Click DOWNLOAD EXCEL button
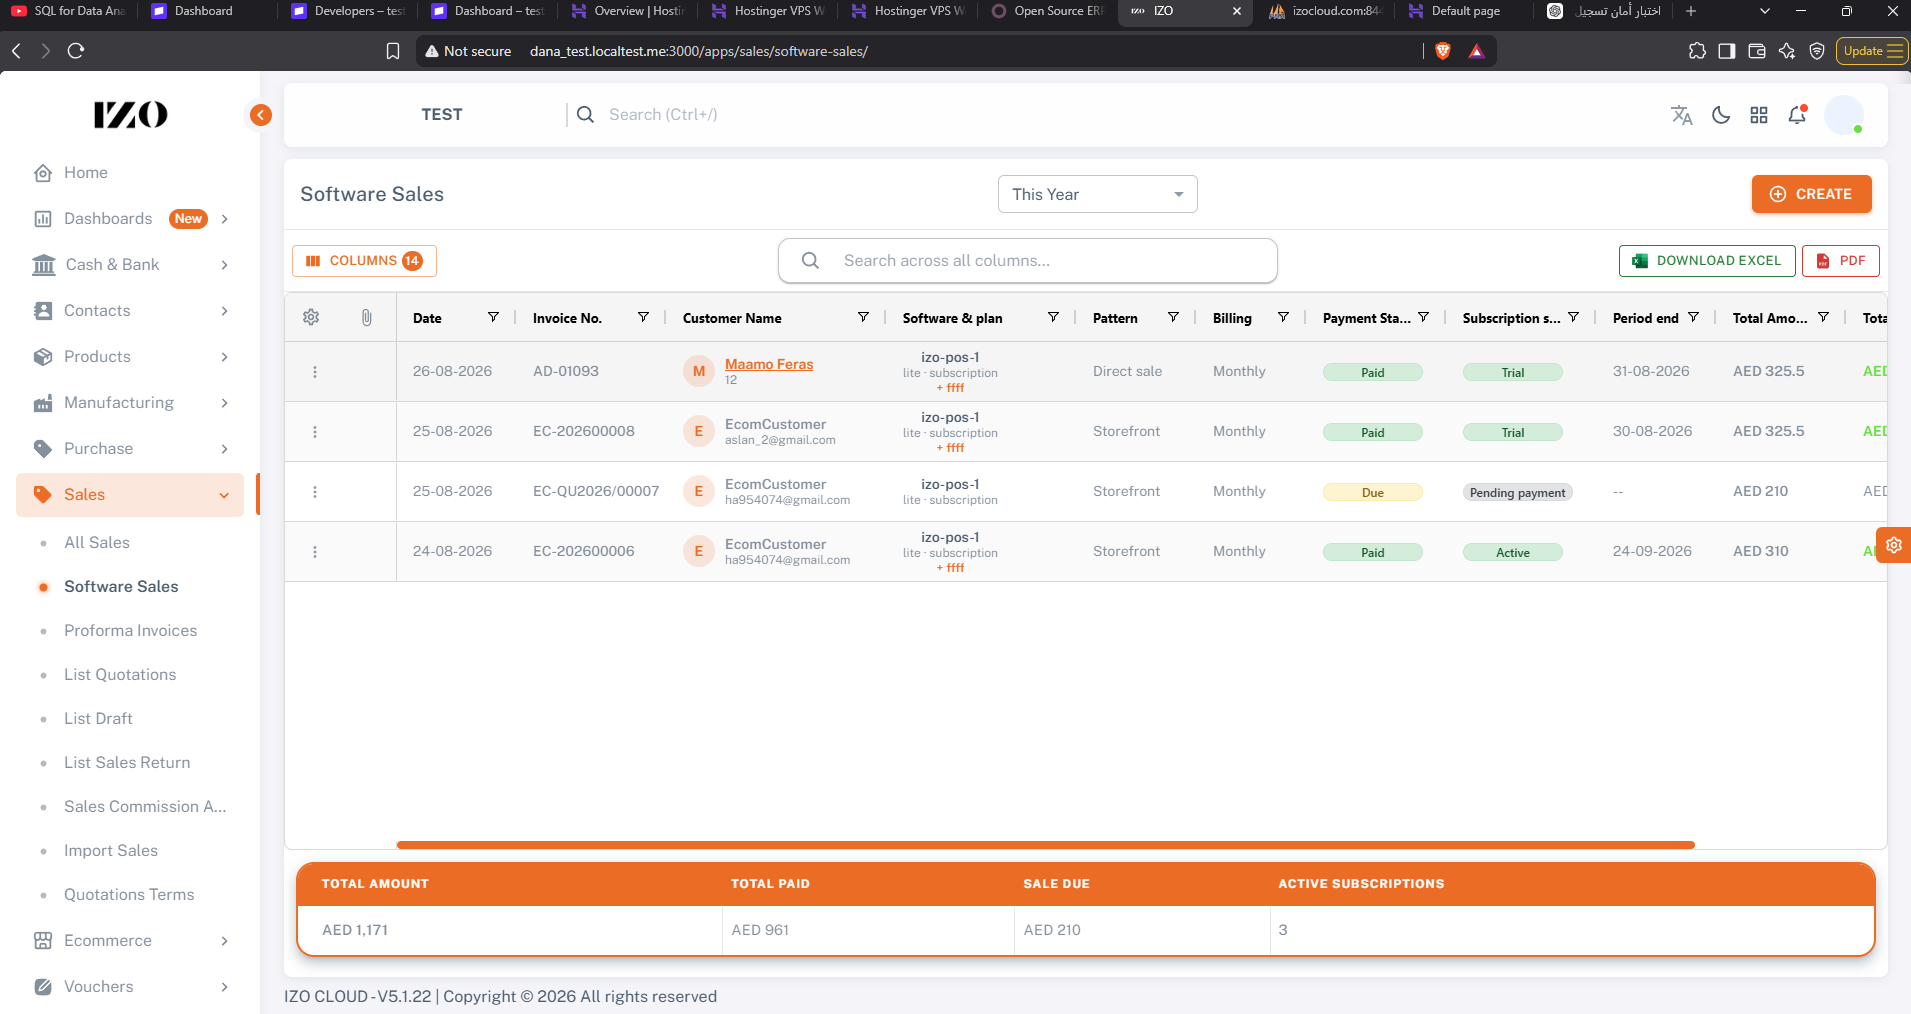The image size is (1911, 1014). (1707, 261)
